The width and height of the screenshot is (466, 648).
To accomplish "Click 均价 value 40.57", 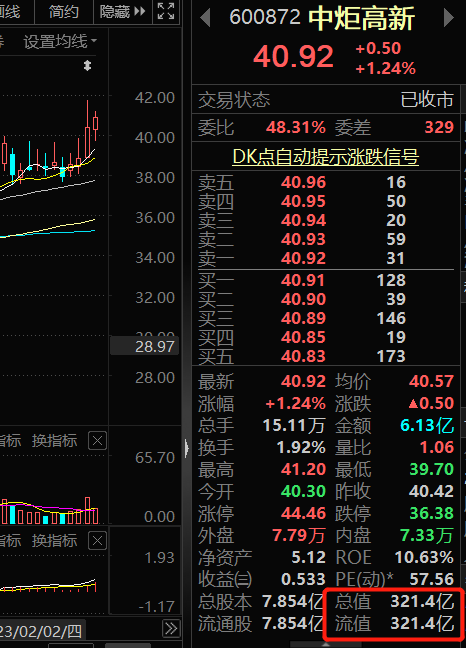I will pos(432,381).
